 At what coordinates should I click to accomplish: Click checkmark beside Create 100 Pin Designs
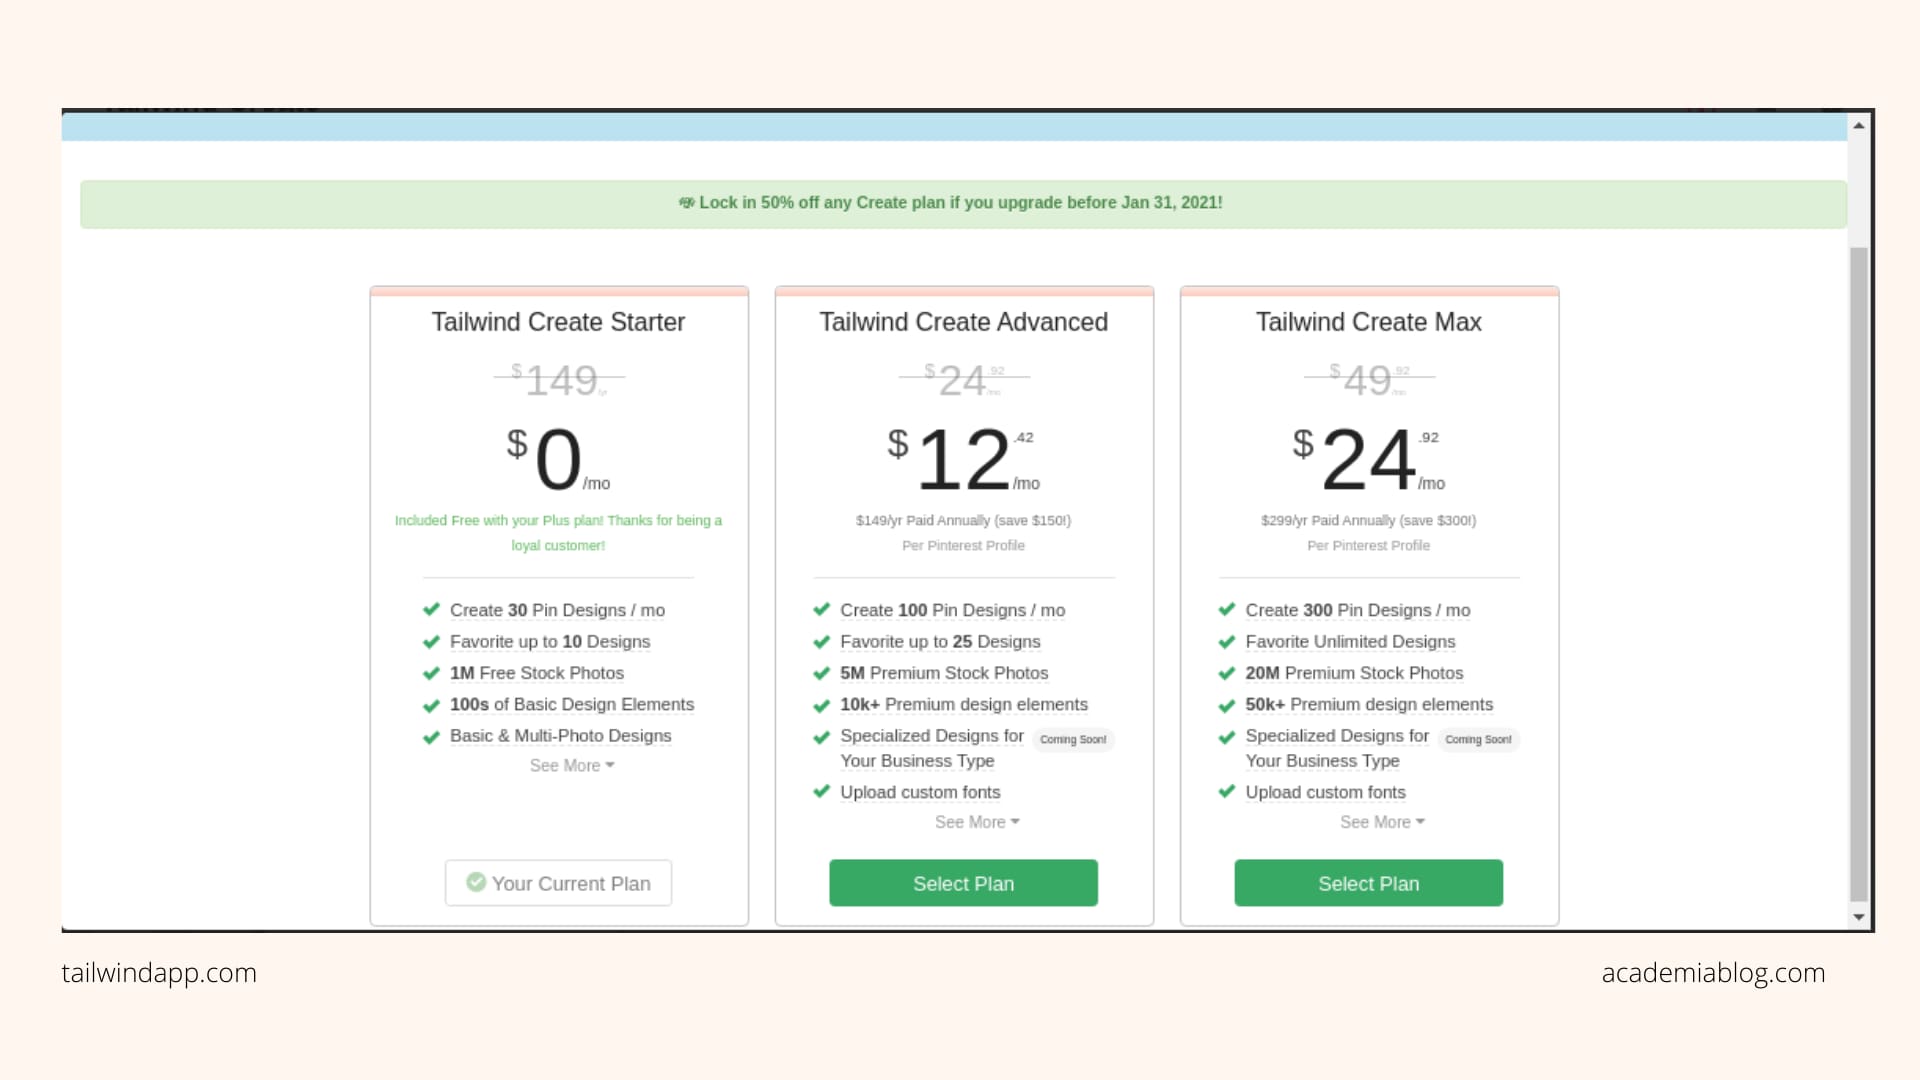pos(822,609)
